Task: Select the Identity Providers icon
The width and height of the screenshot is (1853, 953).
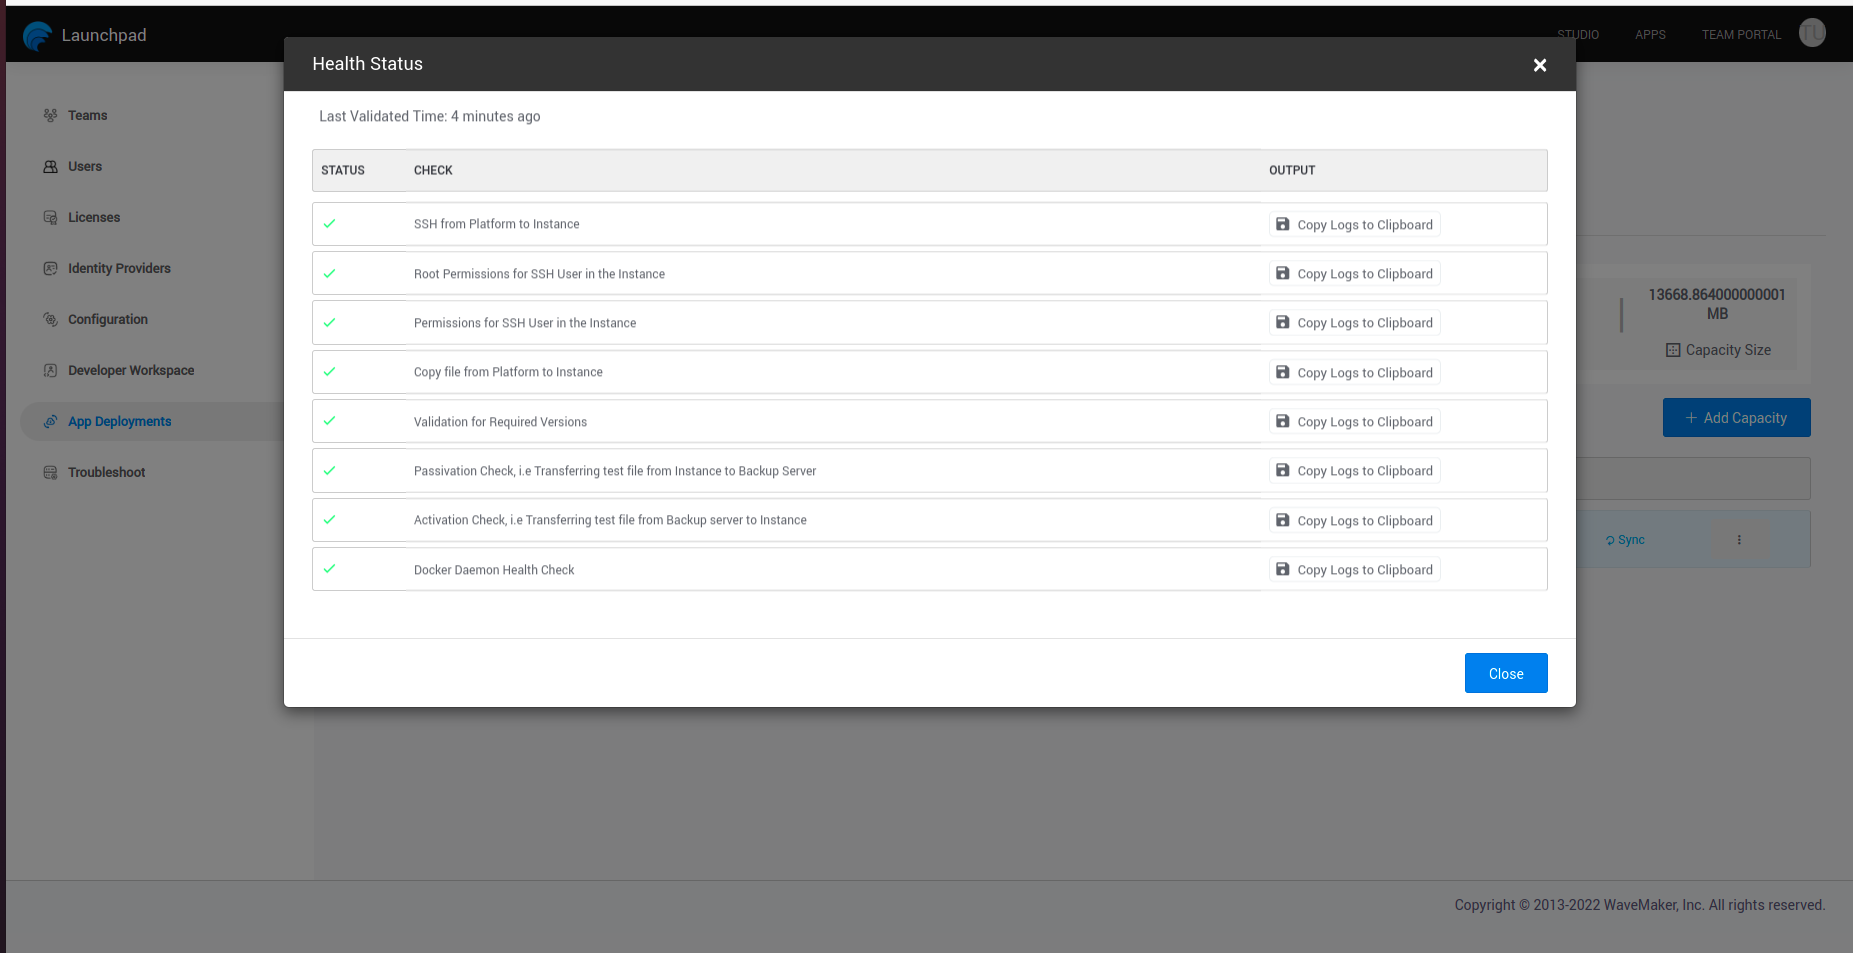Action: pos(50,268)
